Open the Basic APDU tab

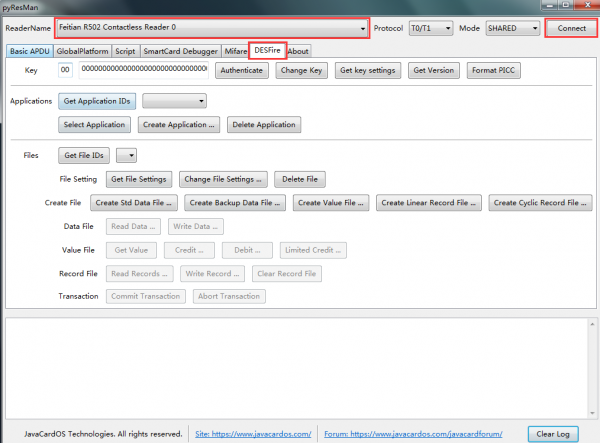(x=29, y=51)
